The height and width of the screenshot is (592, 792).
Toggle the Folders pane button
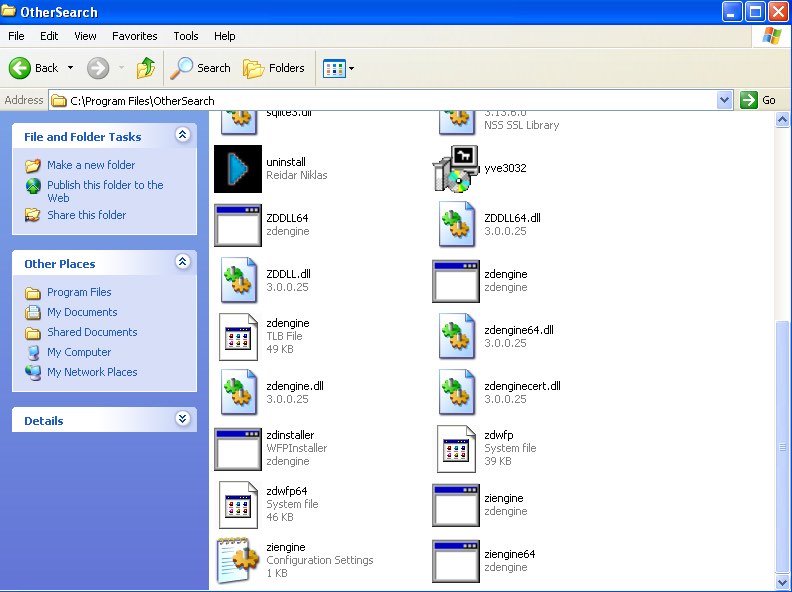(274, 68)
